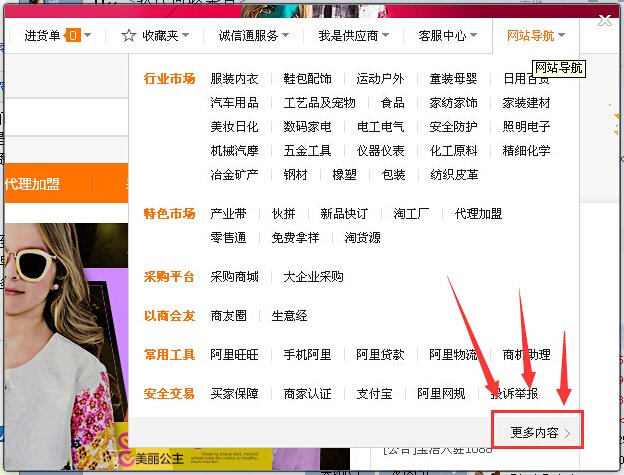Open the 运动户外 category

pyautogui.click(x=380, y=79)
